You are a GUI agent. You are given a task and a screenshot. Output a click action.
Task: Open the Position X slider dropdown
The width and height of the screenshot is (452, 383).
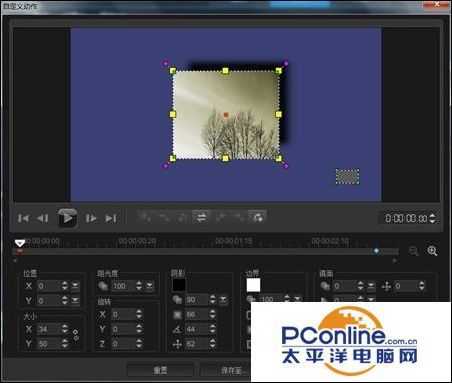pyautogui.click(x=75, y=286)
